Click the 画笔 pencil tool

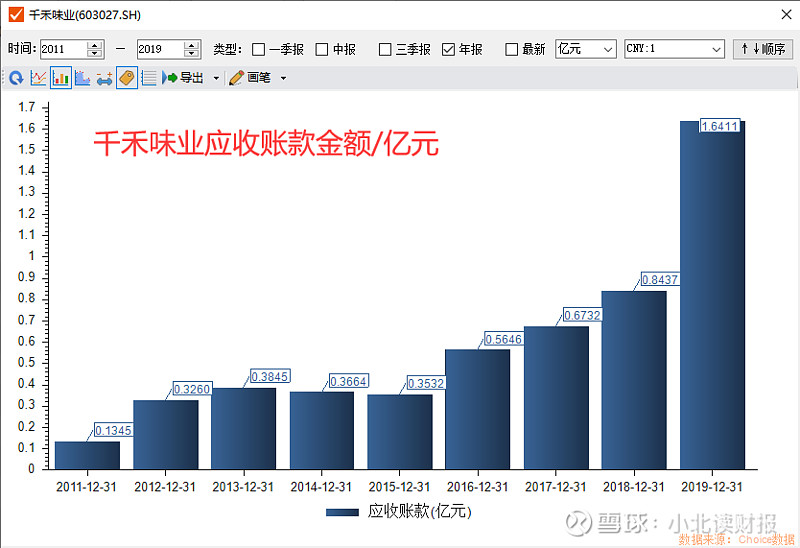point(249,78)
